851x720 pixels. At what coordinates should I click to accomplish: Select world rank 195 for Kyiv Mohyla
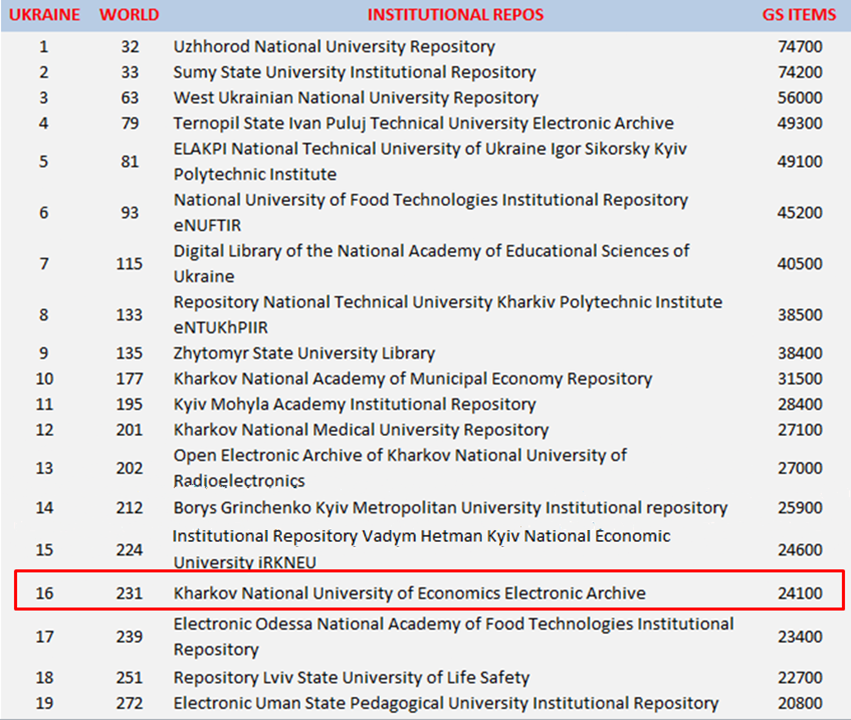(129, 404)
